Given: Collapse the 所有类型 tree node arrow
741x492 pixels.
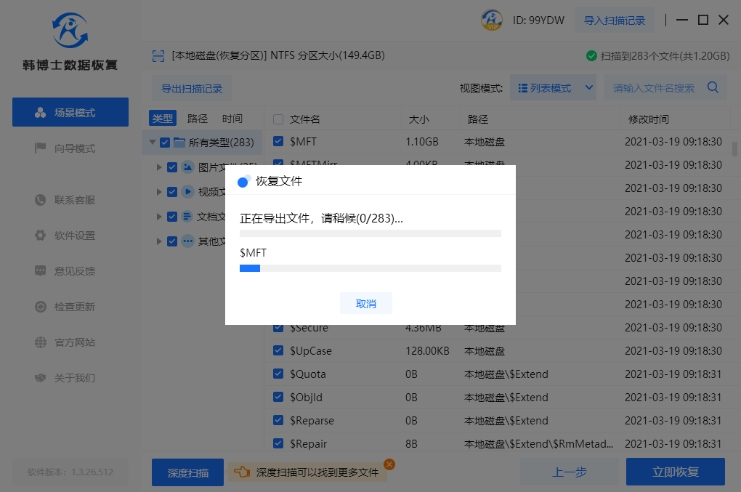Looking at the screenshot, I should (153, 143).
